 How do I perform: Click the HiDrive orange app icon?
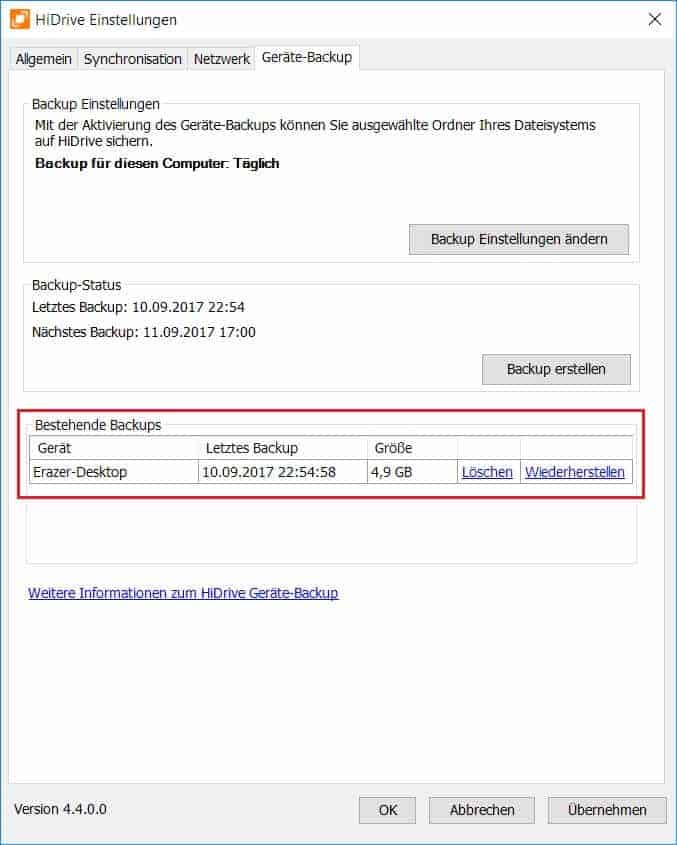[x=20, y=19]
